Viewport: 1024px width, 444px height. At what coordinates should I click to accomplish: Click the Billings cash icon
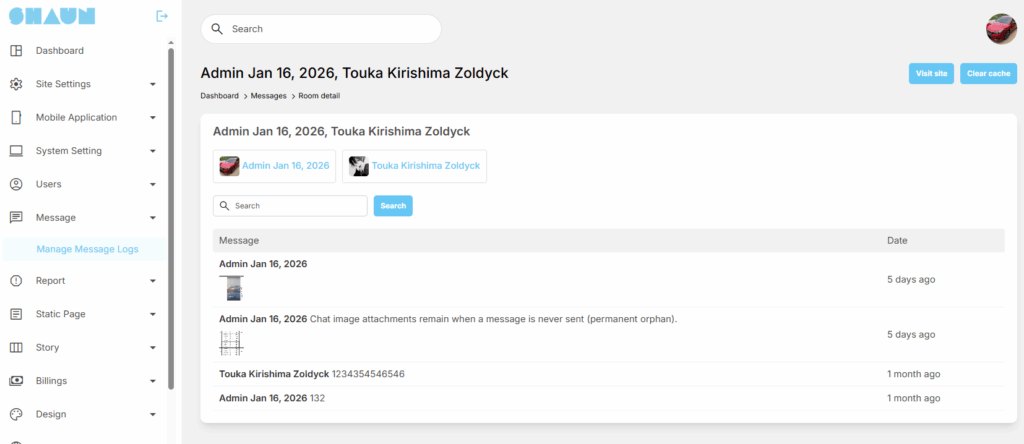click(16, 381)
